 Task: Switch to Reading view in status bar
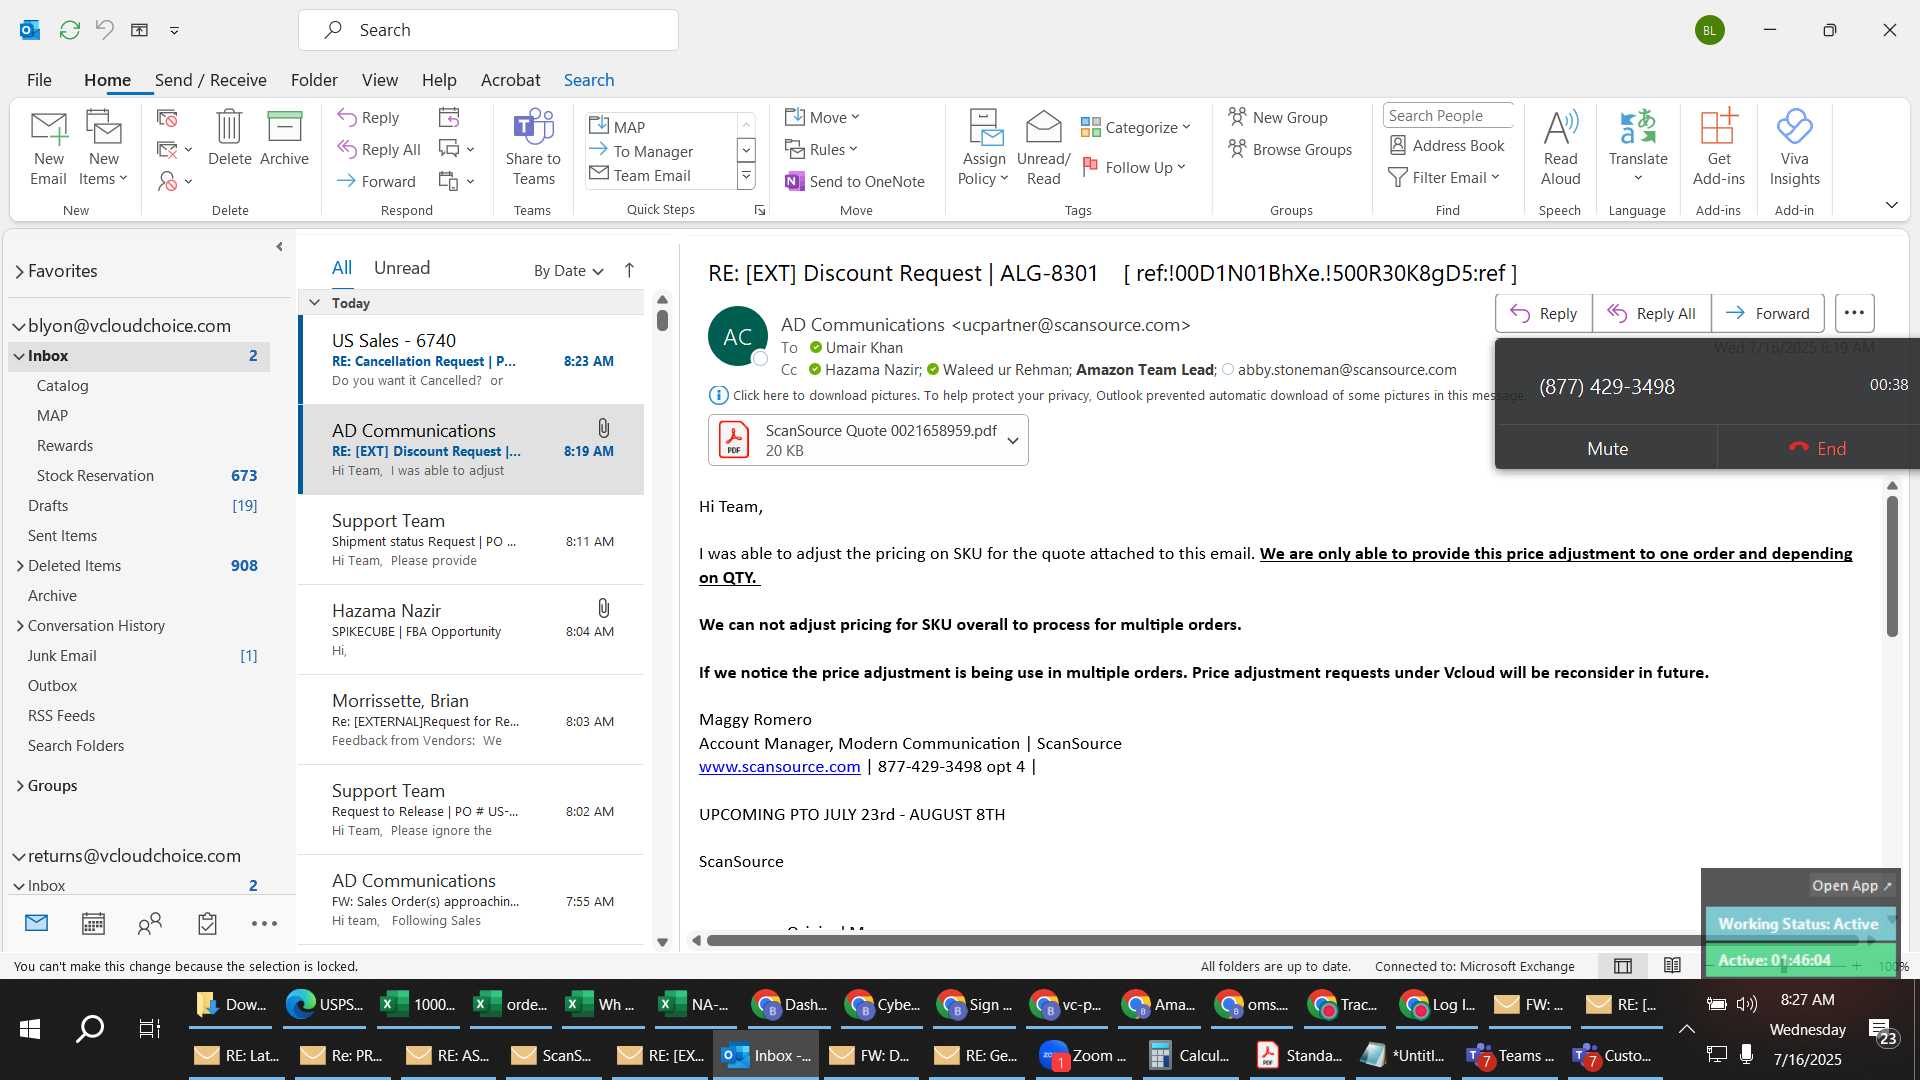pos(1672,966)
